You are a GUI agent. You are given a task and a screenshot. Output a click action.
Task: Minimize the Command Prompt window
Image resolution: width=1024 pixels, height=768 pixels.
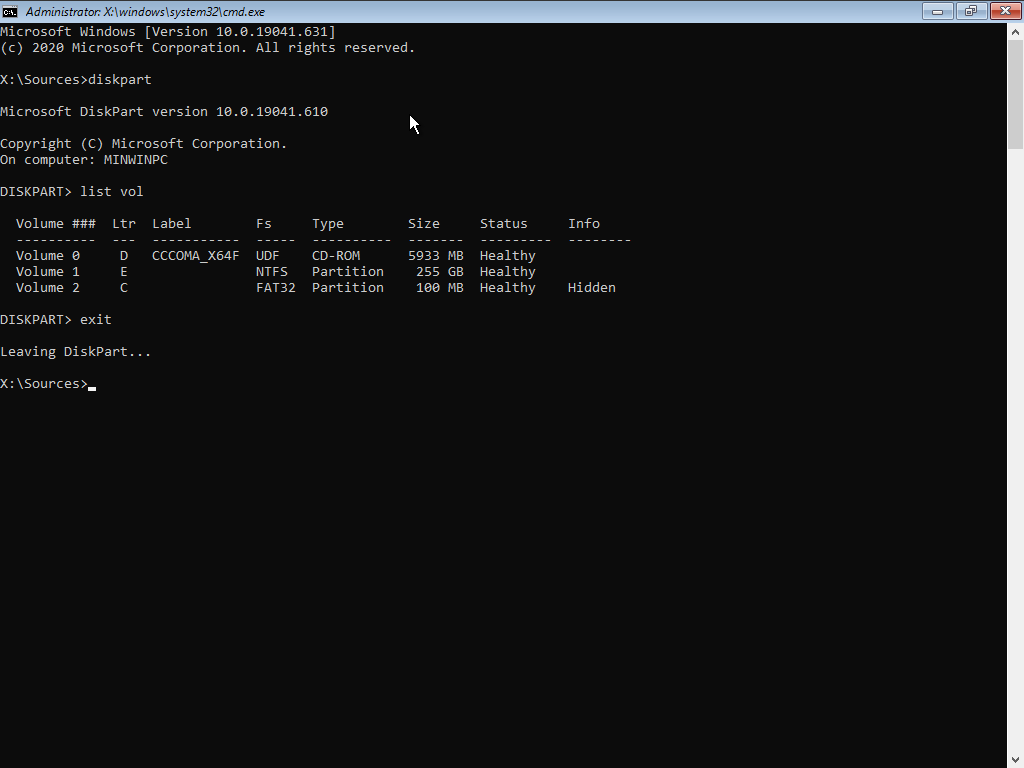937,11
